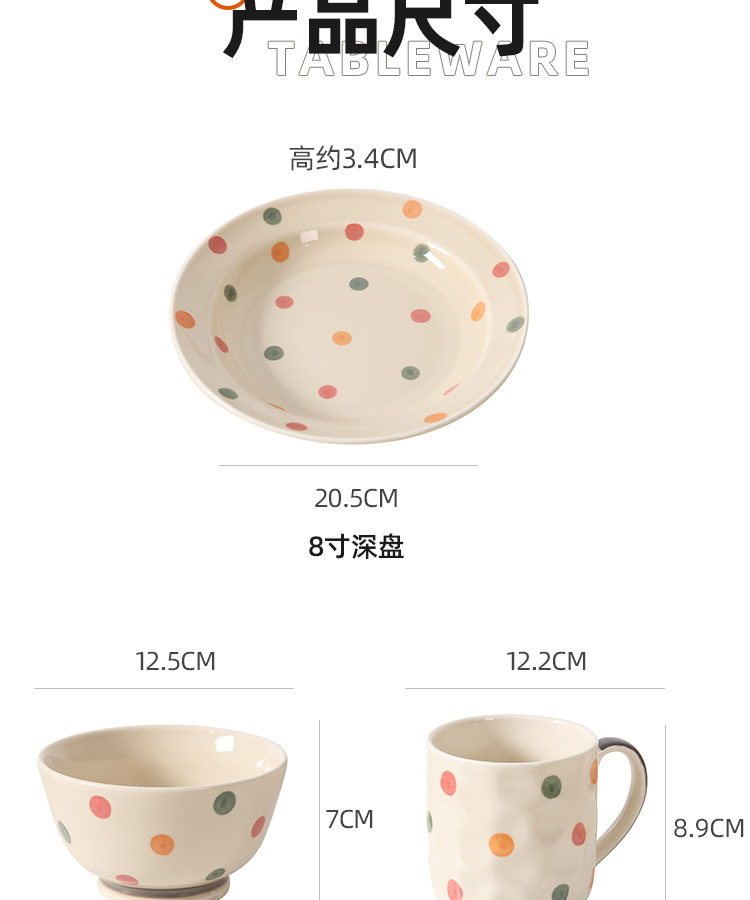
Task: Click the polka dot mug image
Action: coord(537,807)
